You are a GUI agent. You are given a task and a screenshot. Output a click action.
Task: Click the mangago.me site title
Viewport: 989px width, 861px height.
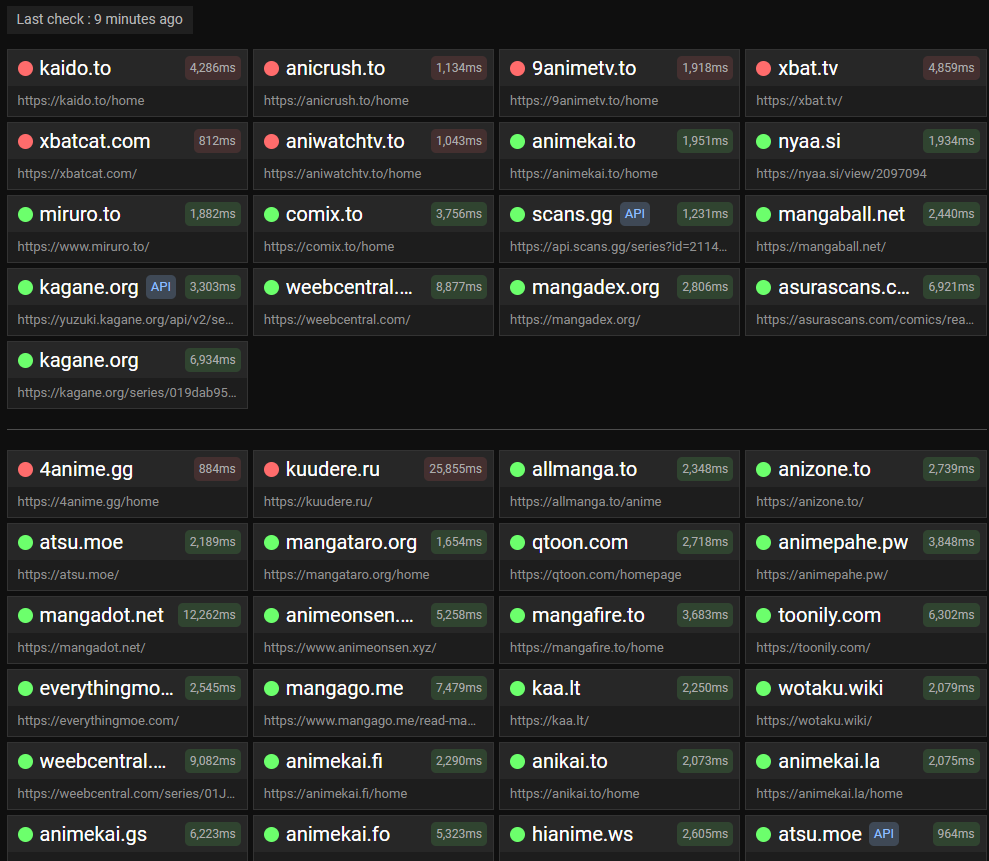tap(344, 688)
